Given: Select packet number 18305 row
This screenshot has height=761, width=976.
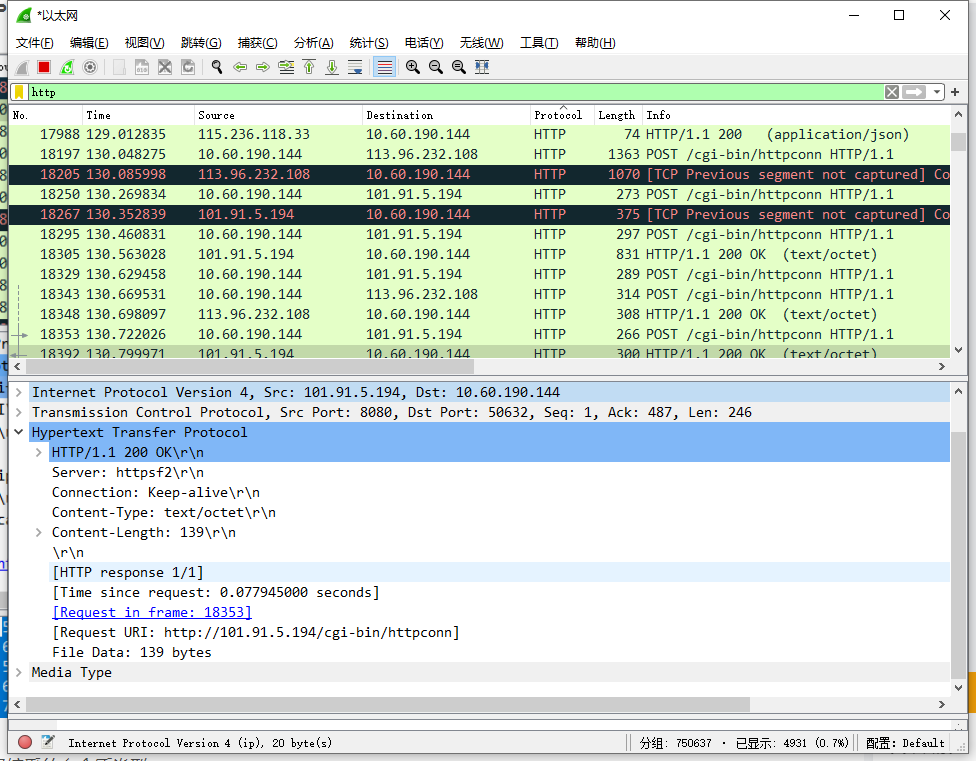Looking at the screenshot, I should (x=479, y=254).
